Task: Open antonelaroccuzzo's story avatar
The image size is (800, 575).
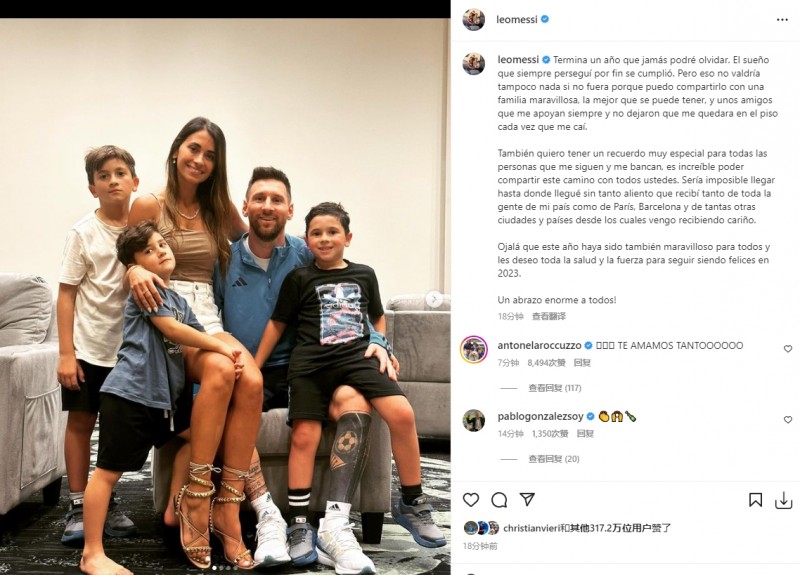Action: (x=473, y=349)
